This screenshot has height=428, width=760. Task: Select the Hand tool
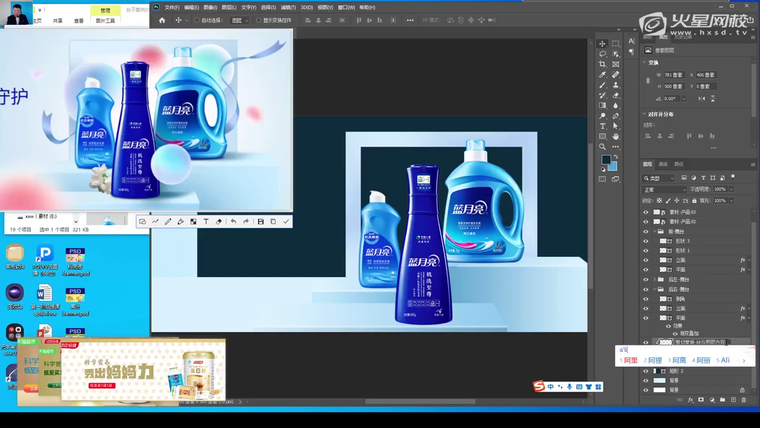pos(616,136)
